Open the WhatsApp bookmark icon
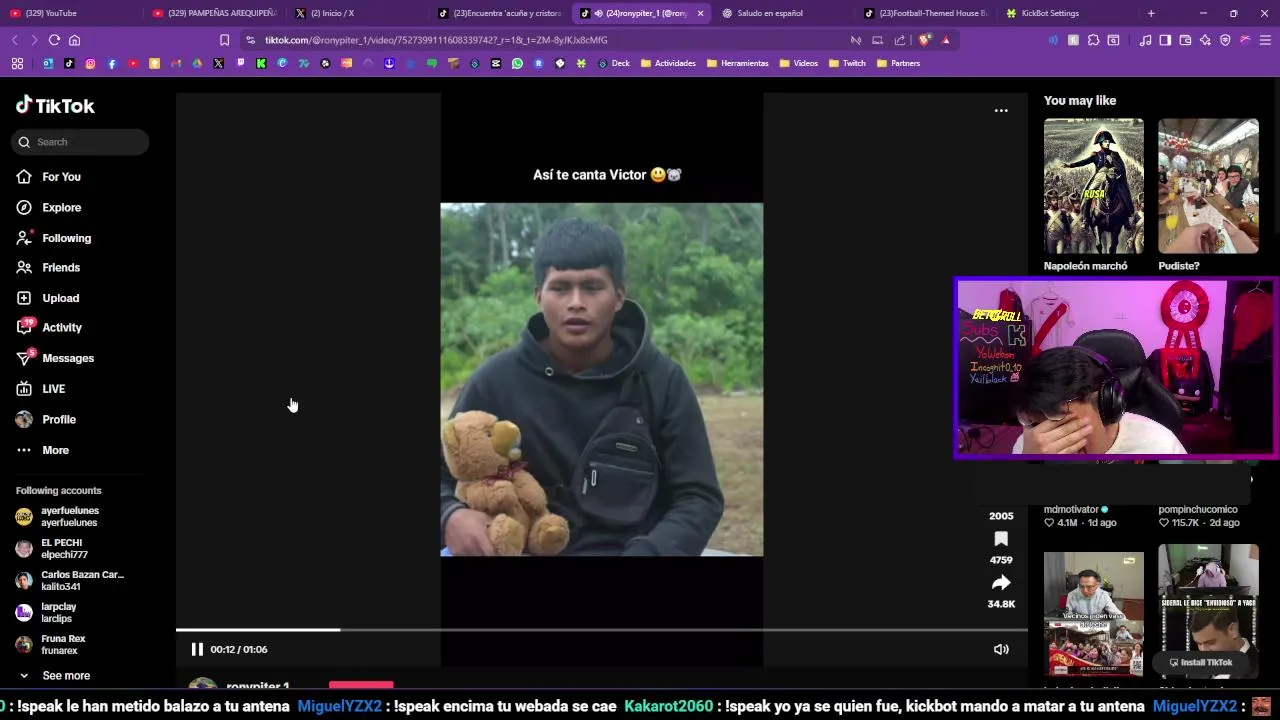Viewport: 1280px width, 720px height. (517, 63)
